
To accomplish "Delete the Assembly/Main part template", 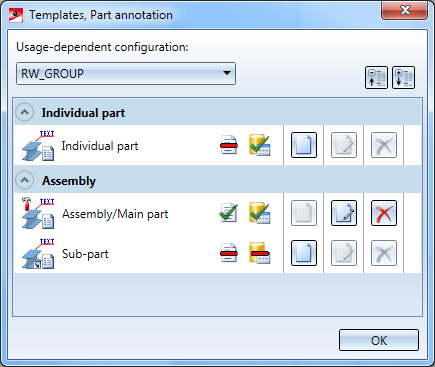I will point(384,213).
